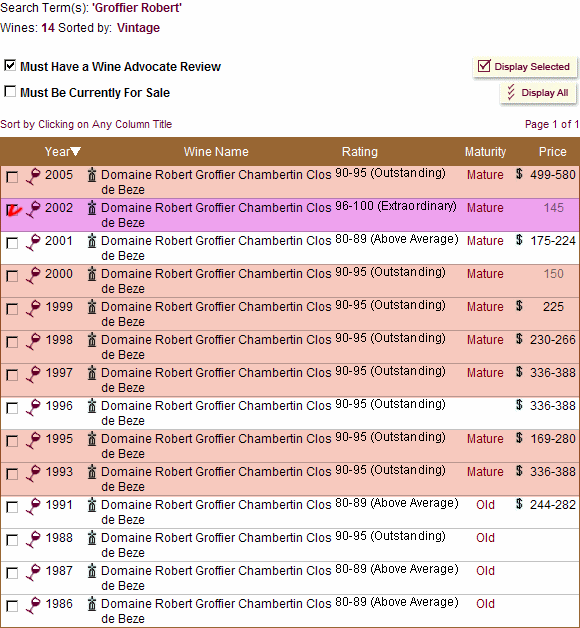Click the 80-89 (Above Average) rating for 1991
This screenshot has height=628, width=580.
coord(397,503)
